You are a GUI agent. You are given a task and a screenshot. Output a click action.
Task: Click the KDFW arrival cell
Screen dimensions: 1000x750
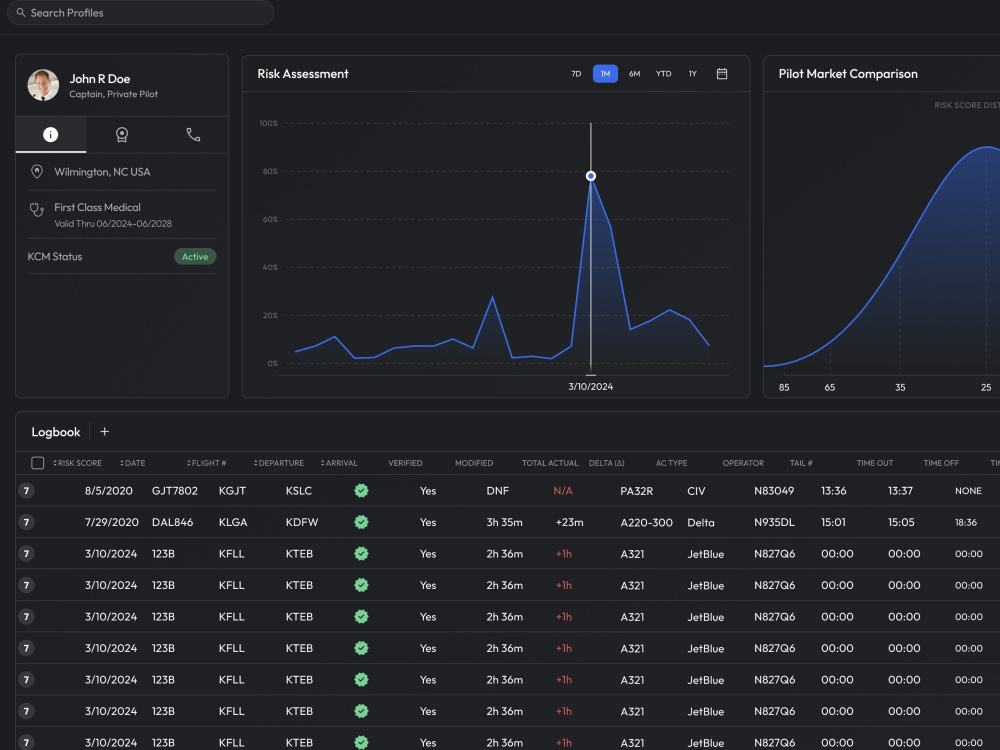(x=302, y=522)
